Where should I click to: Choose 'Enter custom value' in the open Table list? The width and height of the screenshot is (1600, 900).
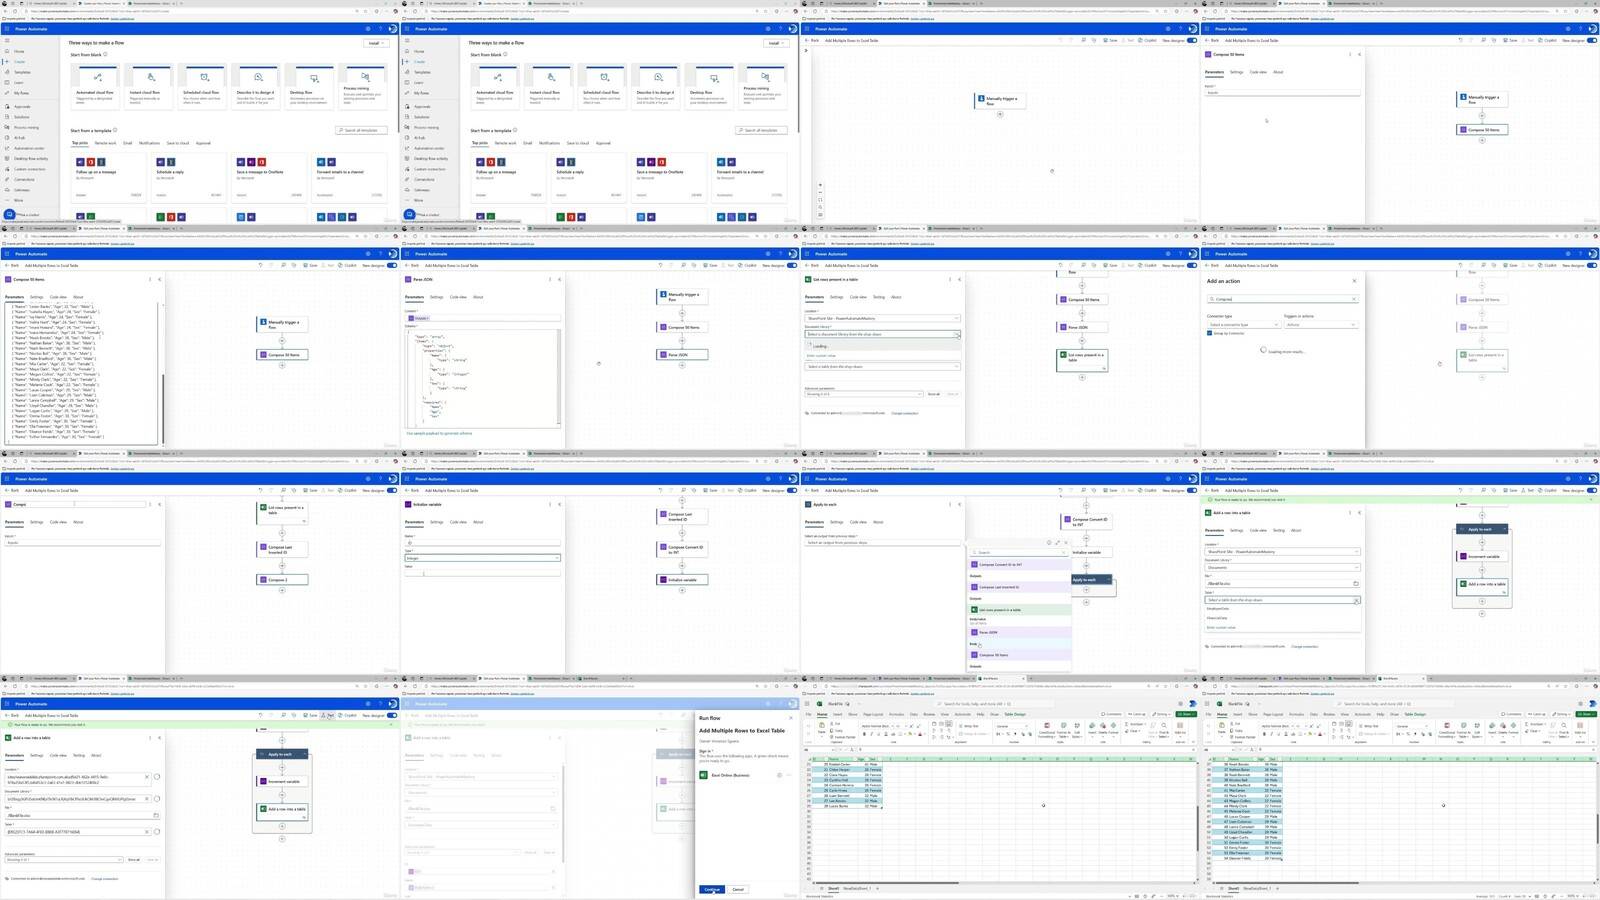tap(1221, 627)
